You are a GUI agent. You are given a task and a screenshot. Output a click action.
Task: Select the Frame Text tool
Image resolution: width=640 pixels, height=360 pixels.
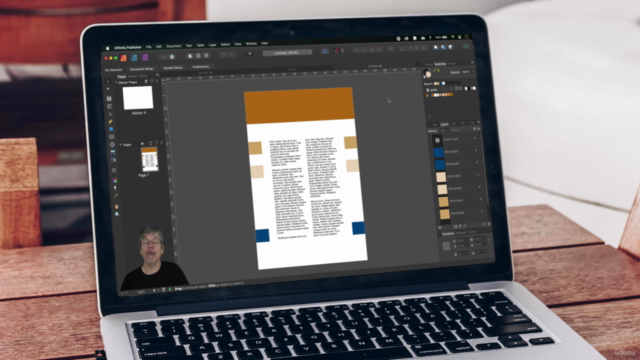pos(109,98)
